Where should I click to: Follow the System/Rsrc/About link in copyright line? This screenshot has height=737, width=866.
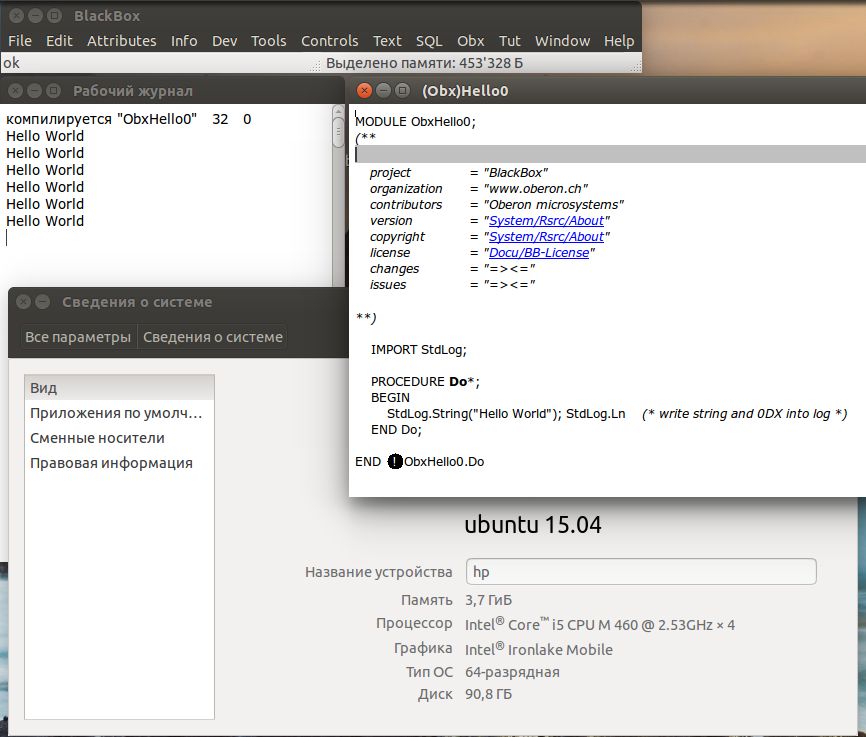coord(546,236)
